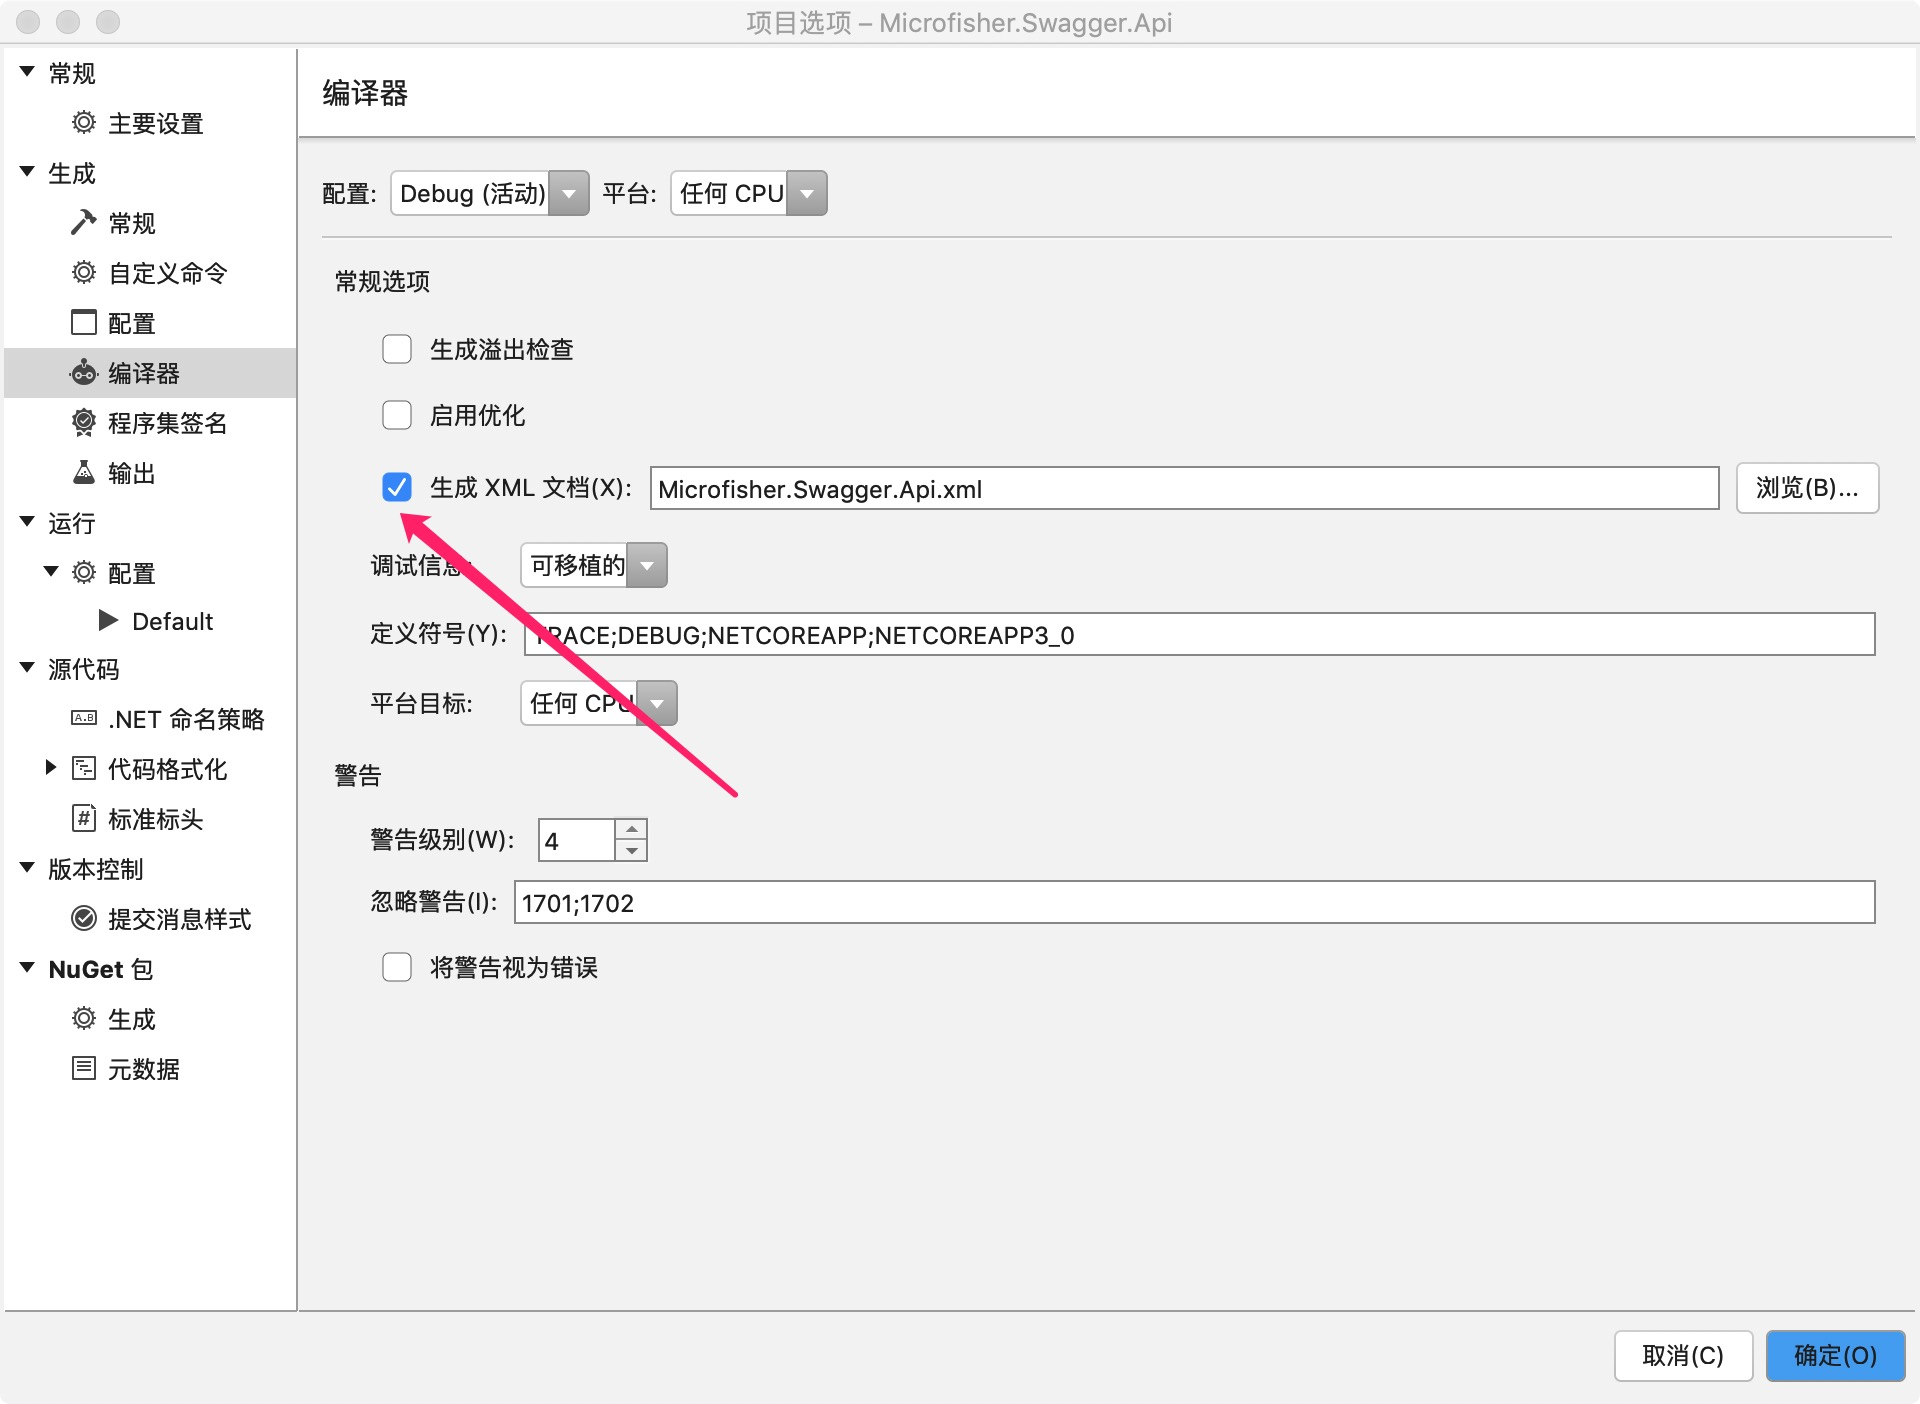The width and height of the screenshot is (1920, 1404).
Task: Click the hammer icon beside 常规 under 生成
Action: (83, 222)
